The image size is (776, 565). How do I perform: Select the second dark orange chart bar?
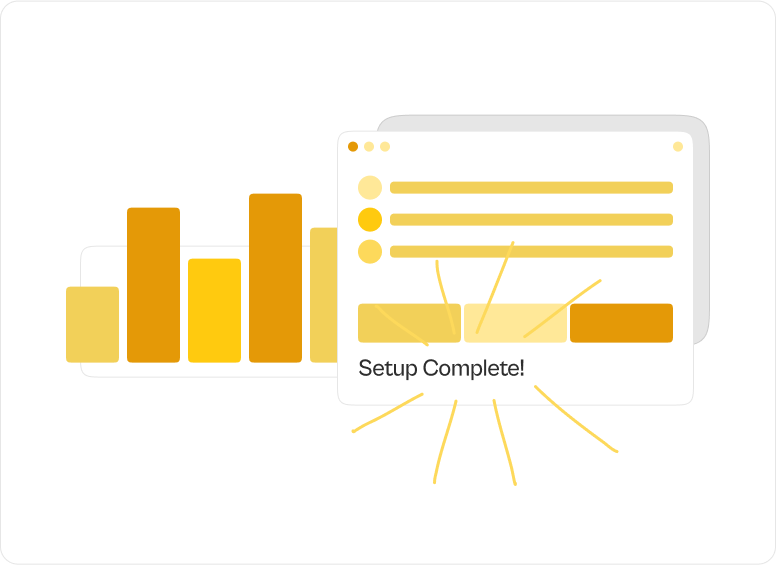tap(153, 285)
